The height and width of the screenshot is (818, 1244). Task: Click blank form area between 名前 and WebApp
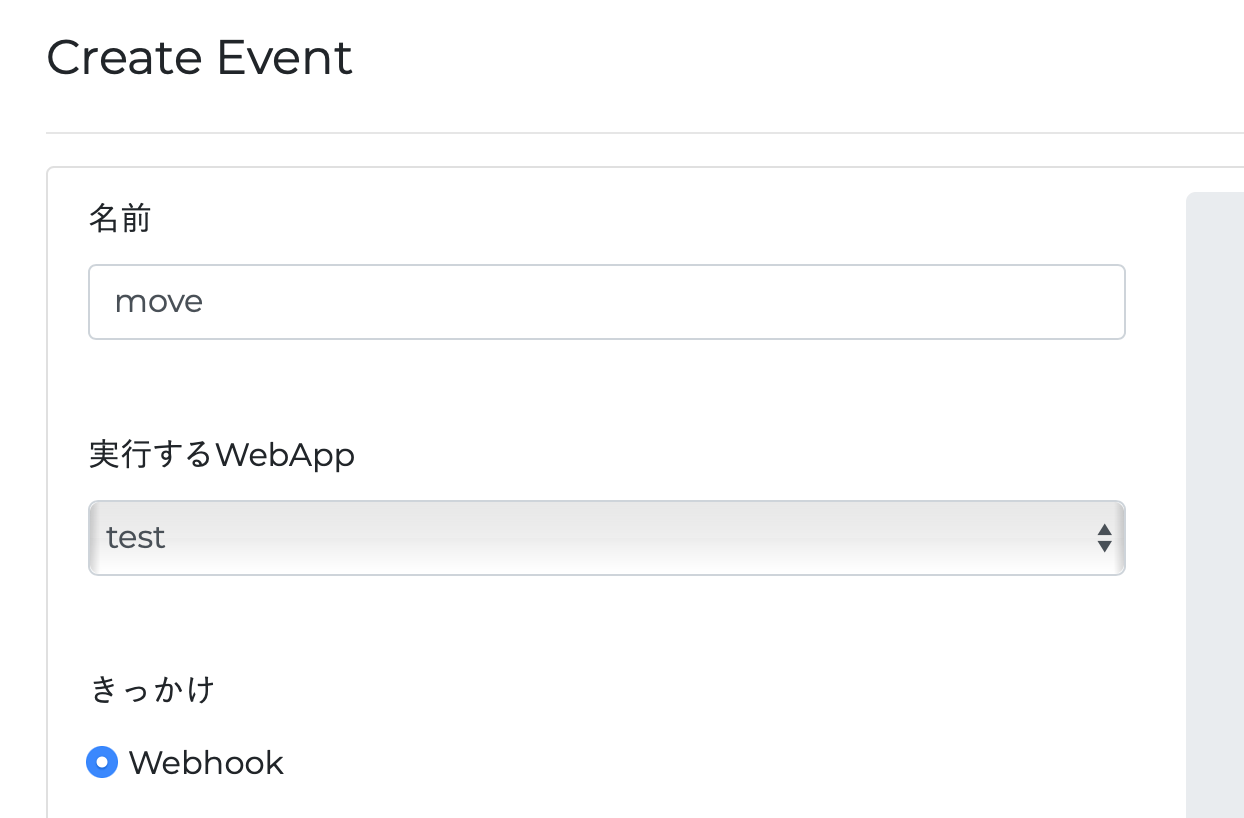(606, 392)
